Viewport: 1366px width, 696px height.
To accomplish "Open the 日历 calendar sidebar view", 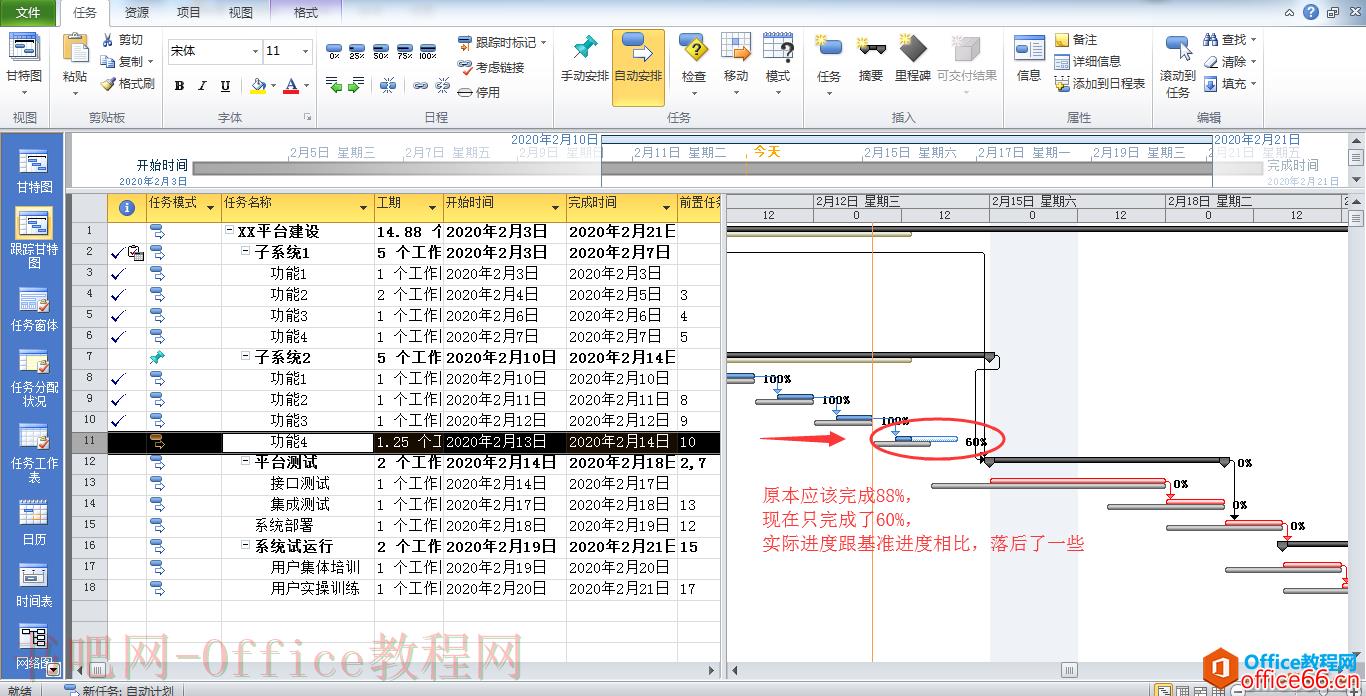I will click(x=34, y=522).
